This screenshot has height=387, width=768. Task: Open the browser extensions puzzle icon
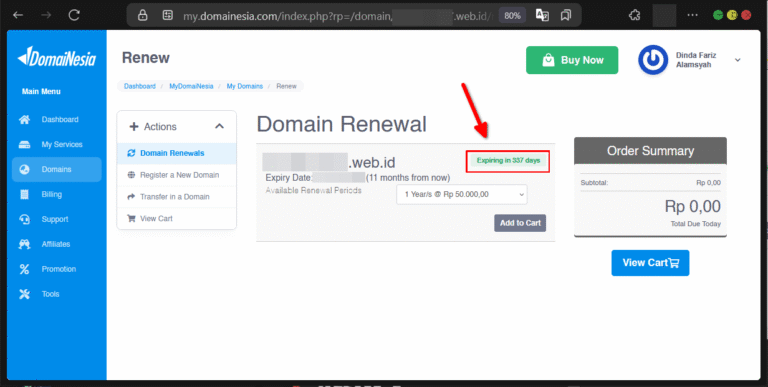(x=634, y=15)
